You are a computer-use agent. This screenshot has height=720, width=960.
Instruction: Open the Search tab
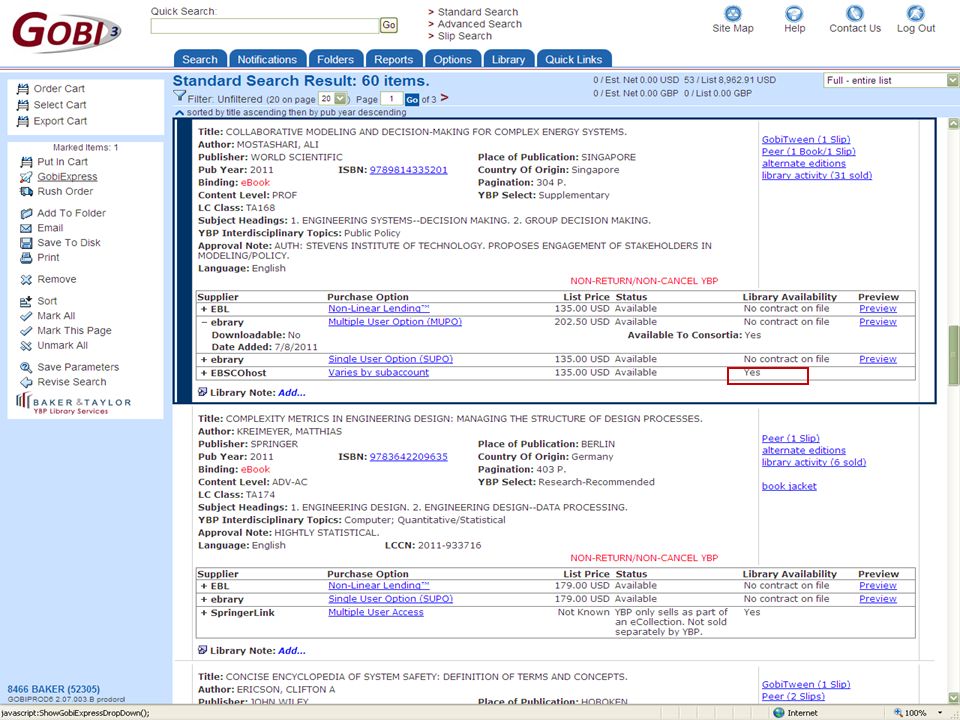tap(200, 59)
